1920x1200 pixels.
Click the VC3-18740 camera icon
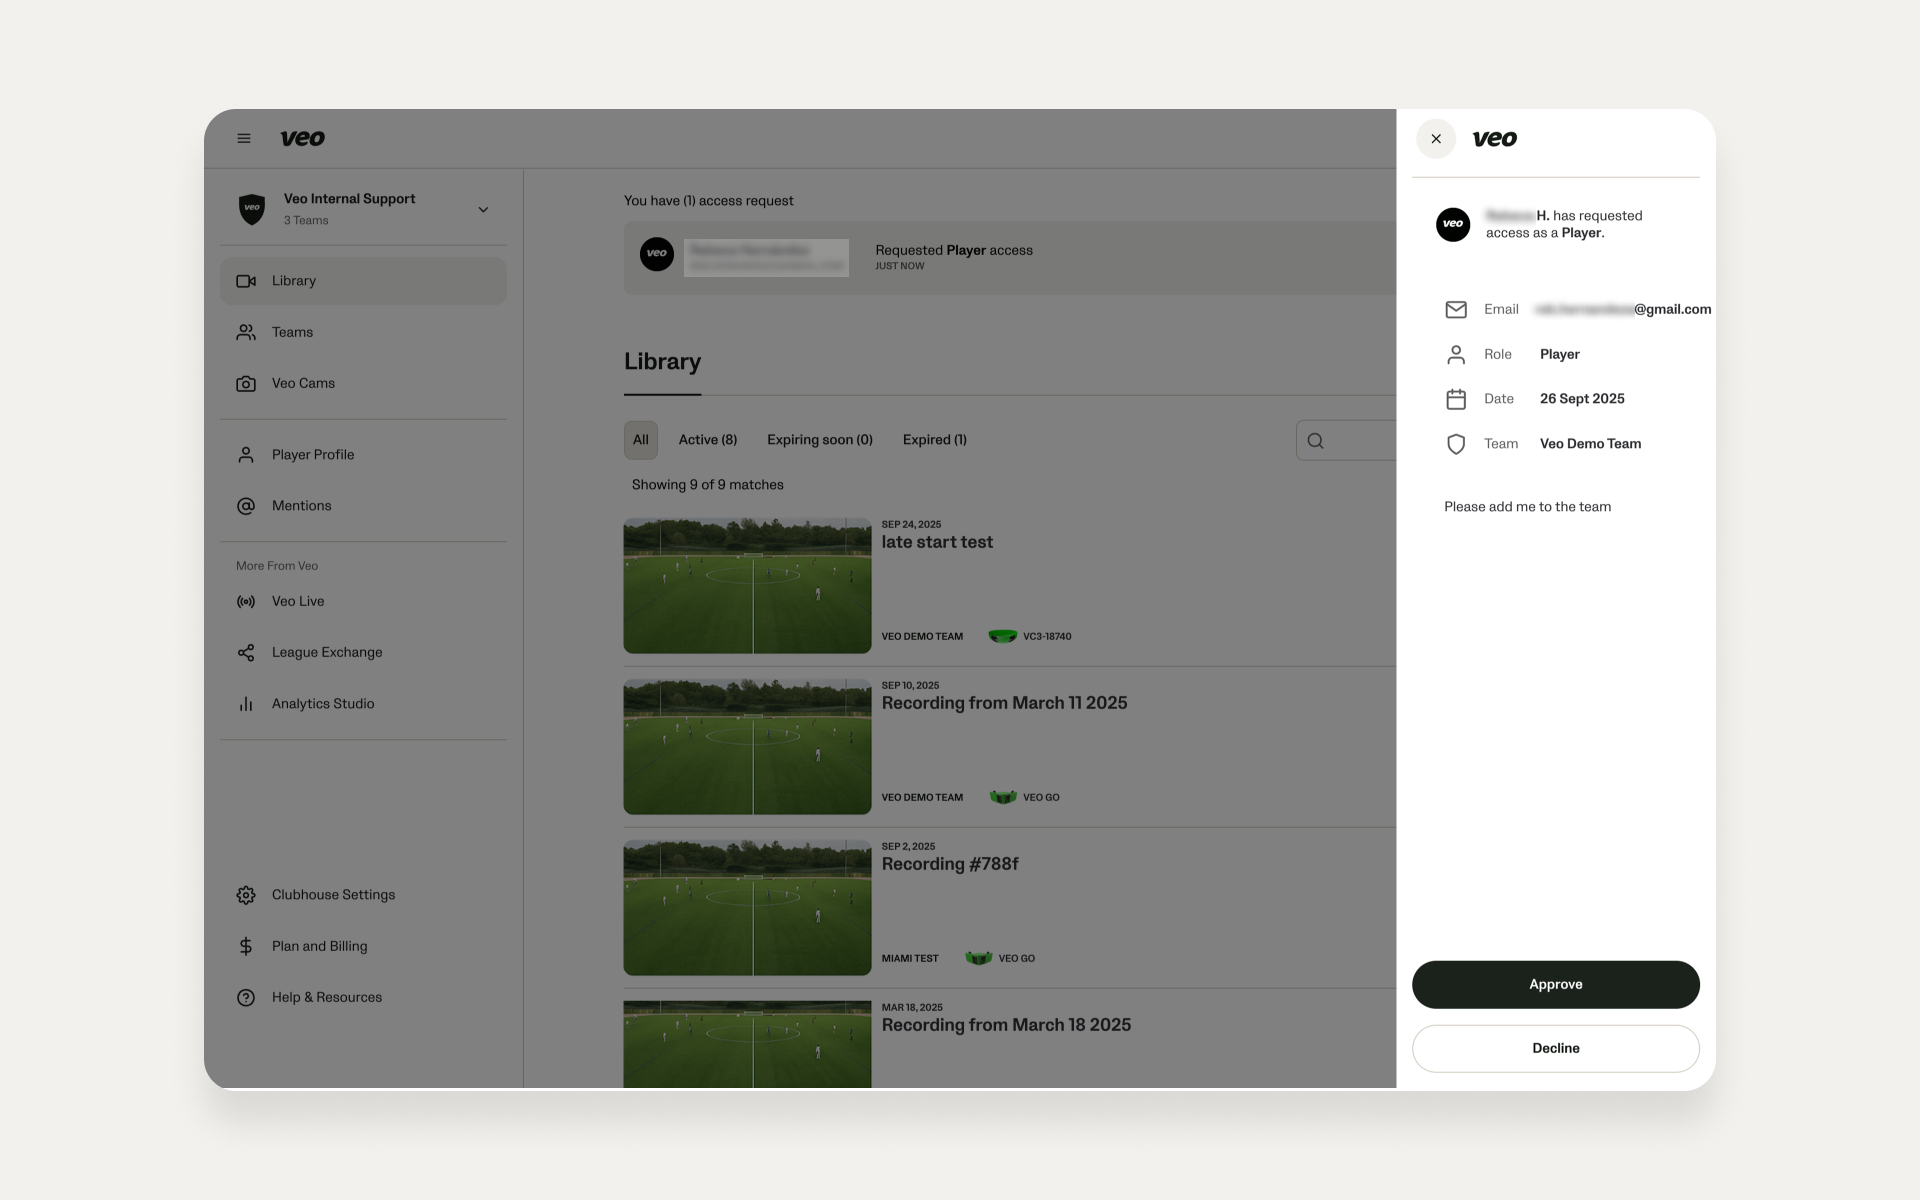[x=1003, y=636]
